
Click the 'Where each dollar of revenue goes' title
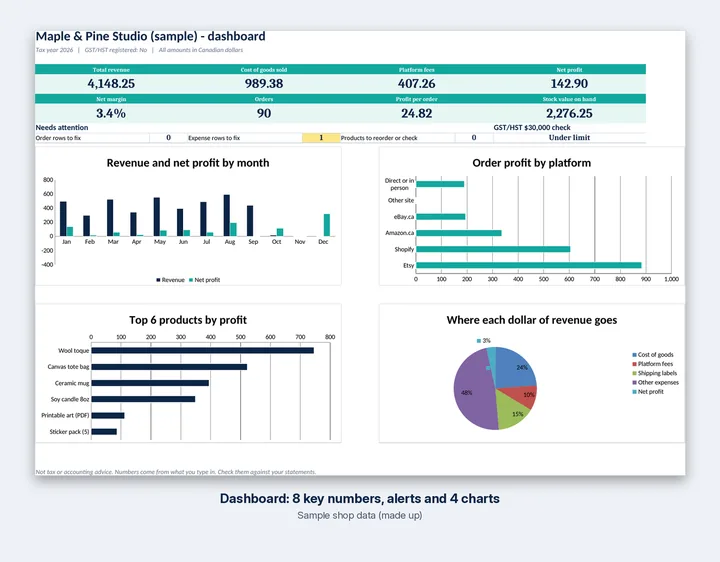532,320
